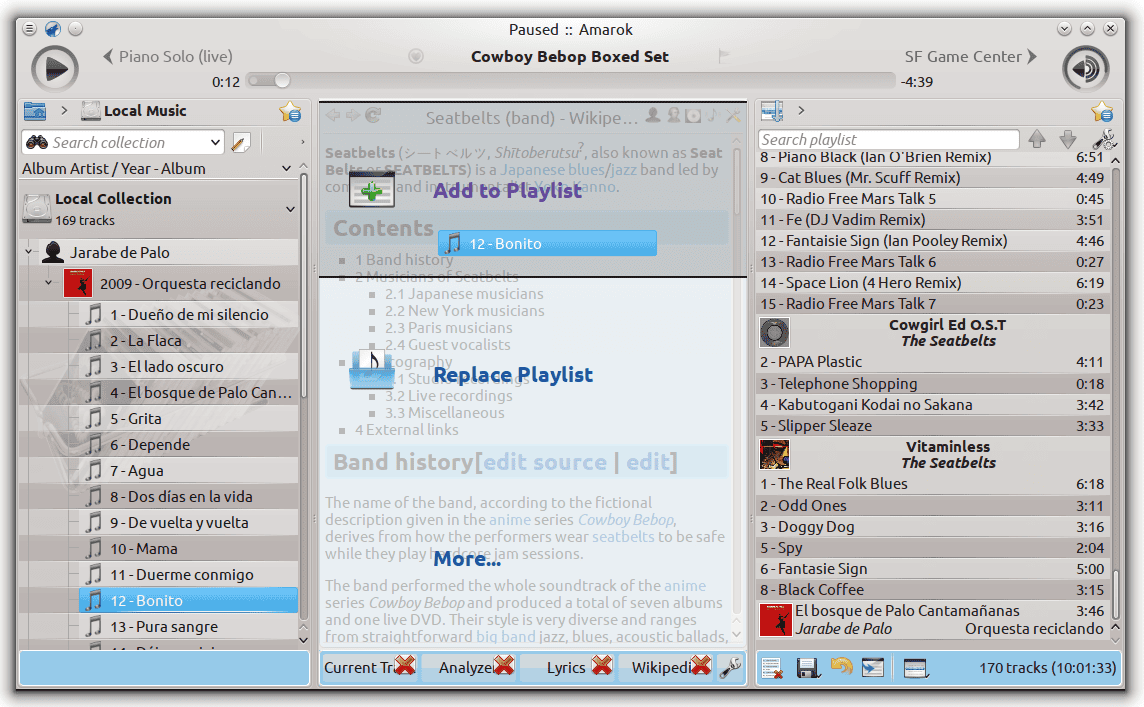Screen dimensions: 1144x707
Task: Open the Wikipedia applet tab
Action: coord(665,668)
